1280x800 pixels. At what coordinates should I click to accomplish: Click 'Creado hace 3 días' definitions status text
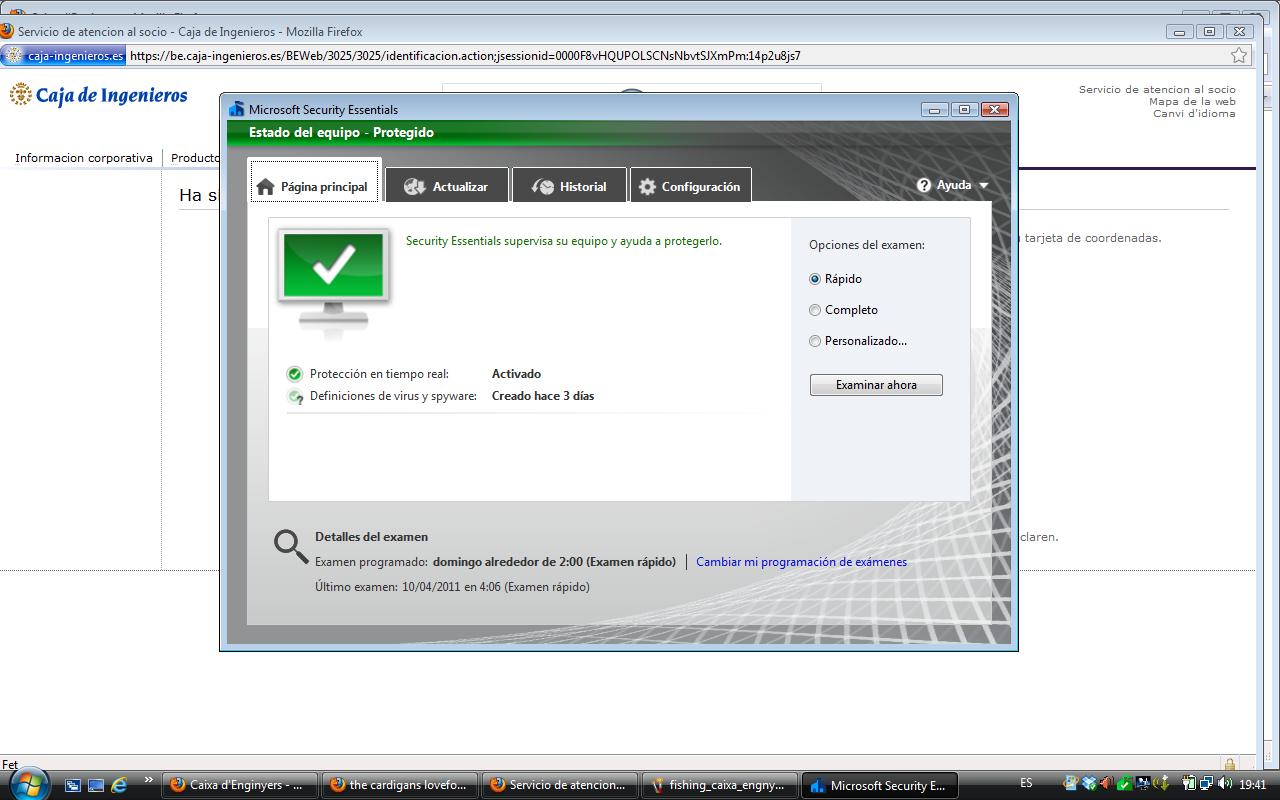[x=543, y=396]
